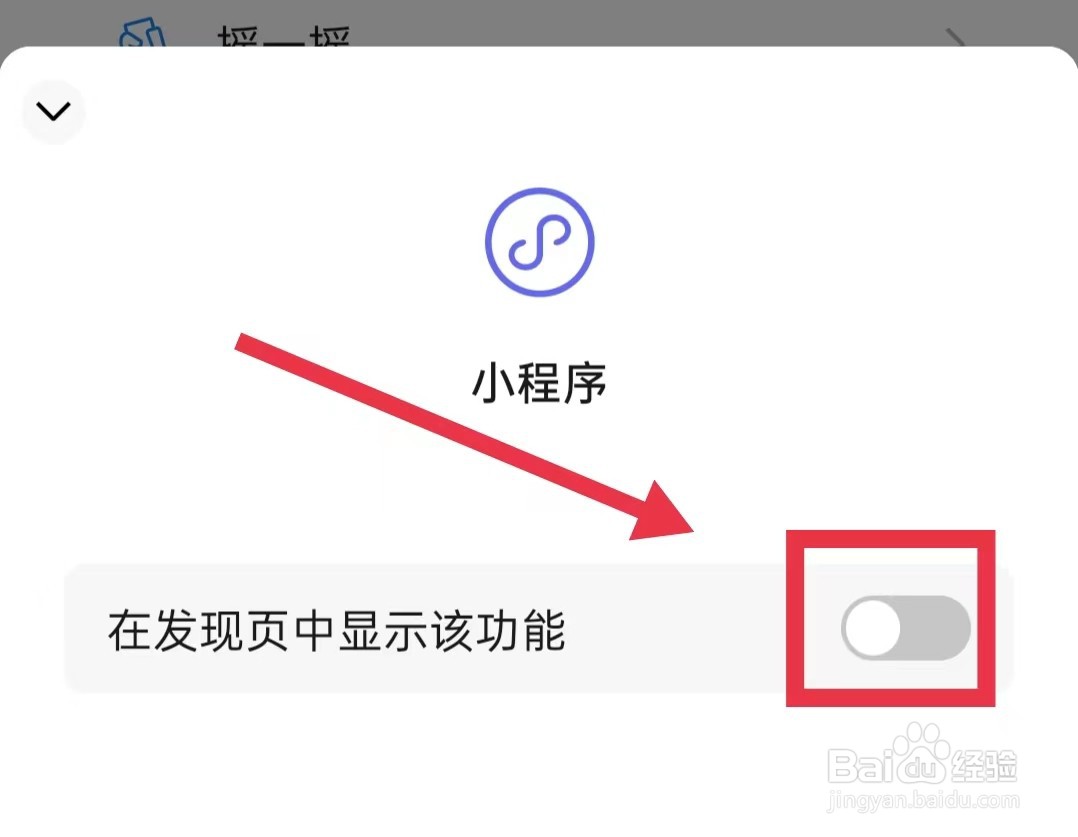Screen dimensions: 1078x837
Task: Tap the purple Mini Program icon
Action: point(540,242)
